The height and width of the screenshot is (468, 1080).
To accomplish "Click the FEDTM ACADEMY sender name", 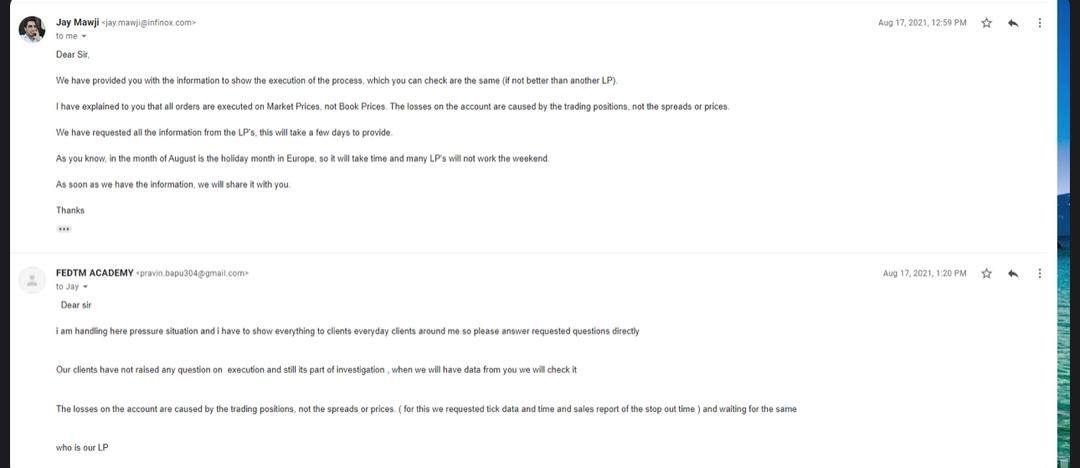I will point(94,272).
